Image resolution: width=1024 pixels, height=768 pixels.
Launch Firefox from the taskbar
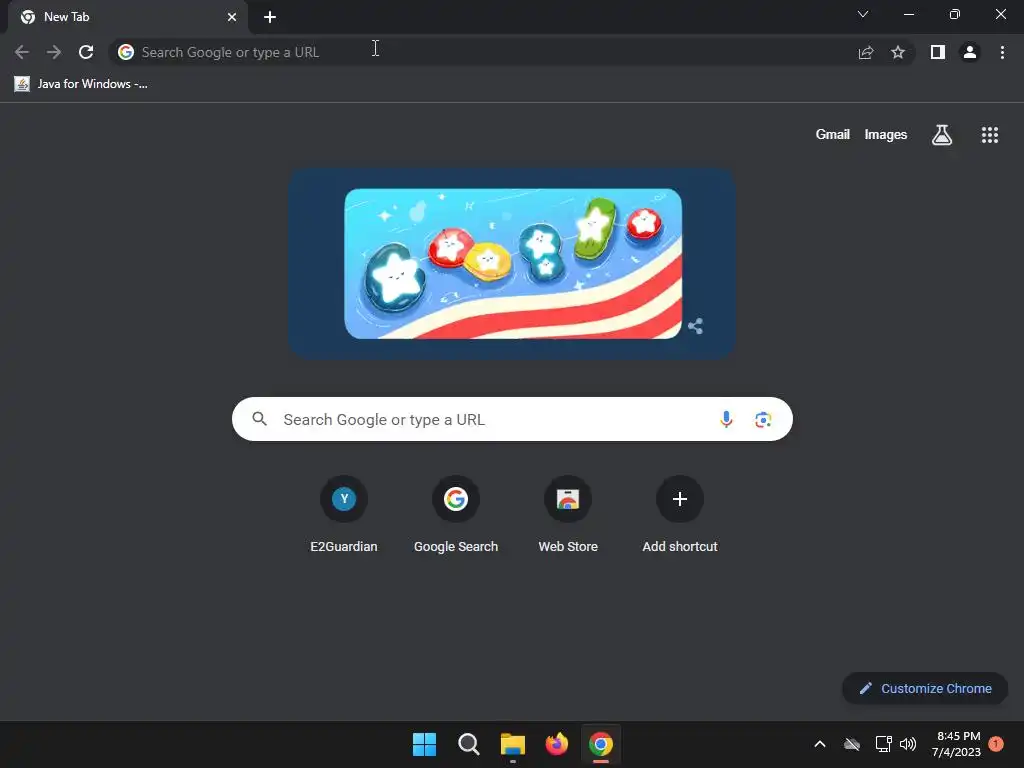click(x=556, y=744)
